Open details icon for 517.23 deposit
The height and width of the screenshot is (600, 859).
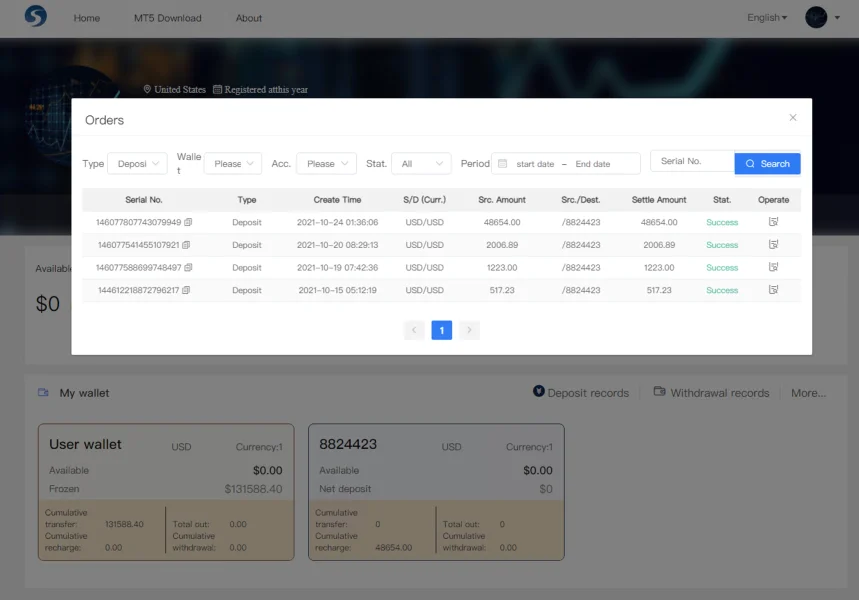(x=773, y=290)
